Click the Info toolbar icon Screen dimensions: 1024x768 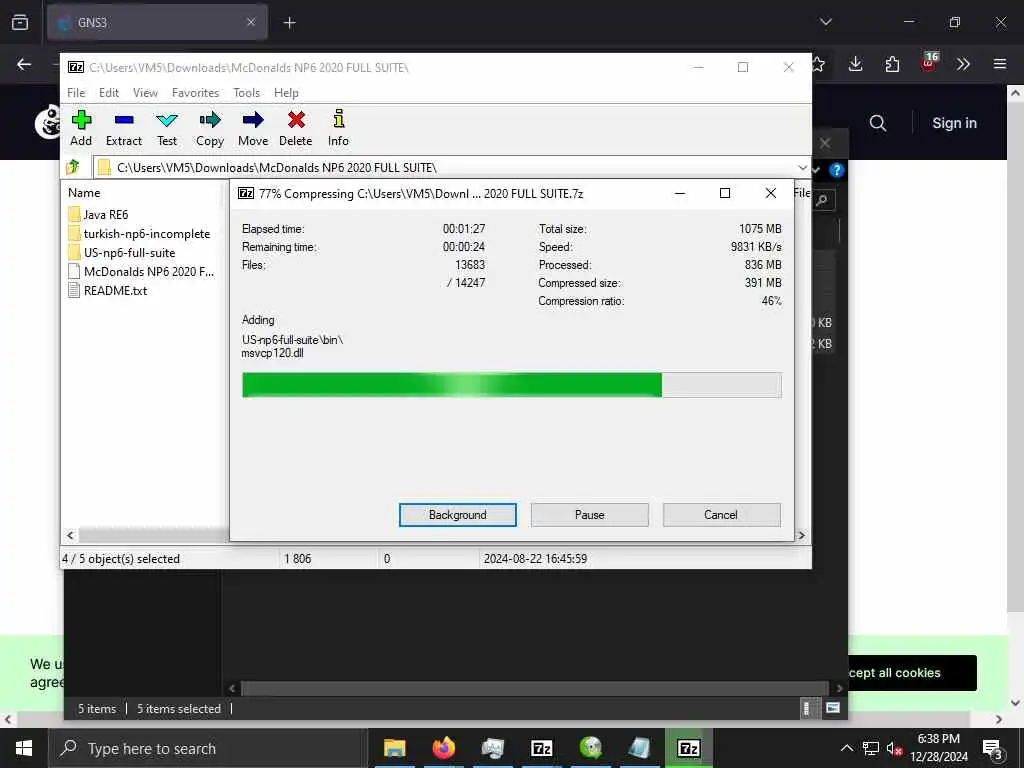click(x=338, y=128)
